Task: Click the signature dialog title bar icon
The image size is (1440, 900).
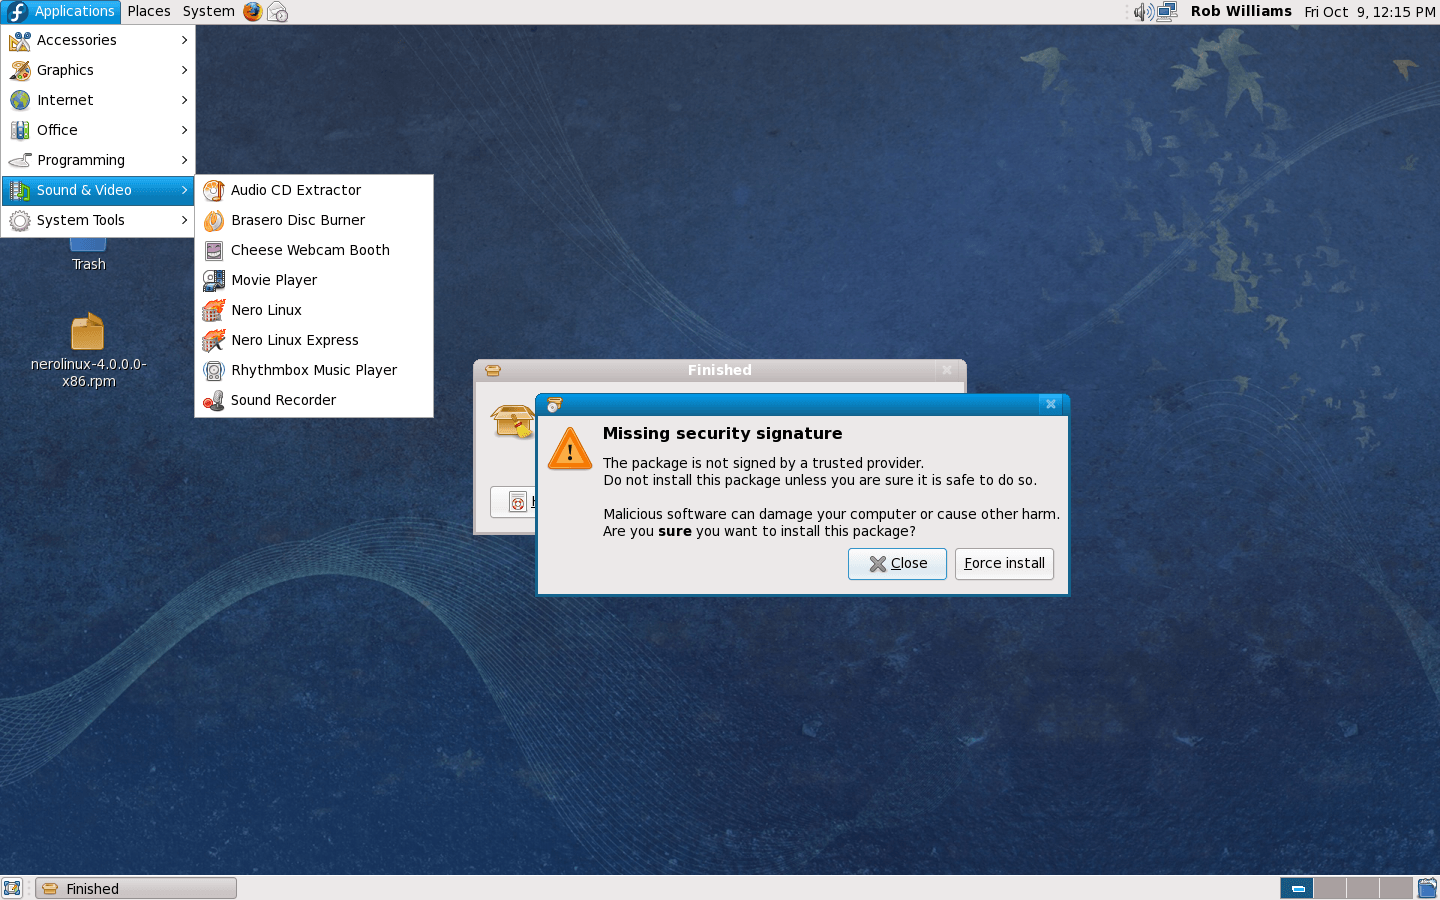Action: click(554, 405)
